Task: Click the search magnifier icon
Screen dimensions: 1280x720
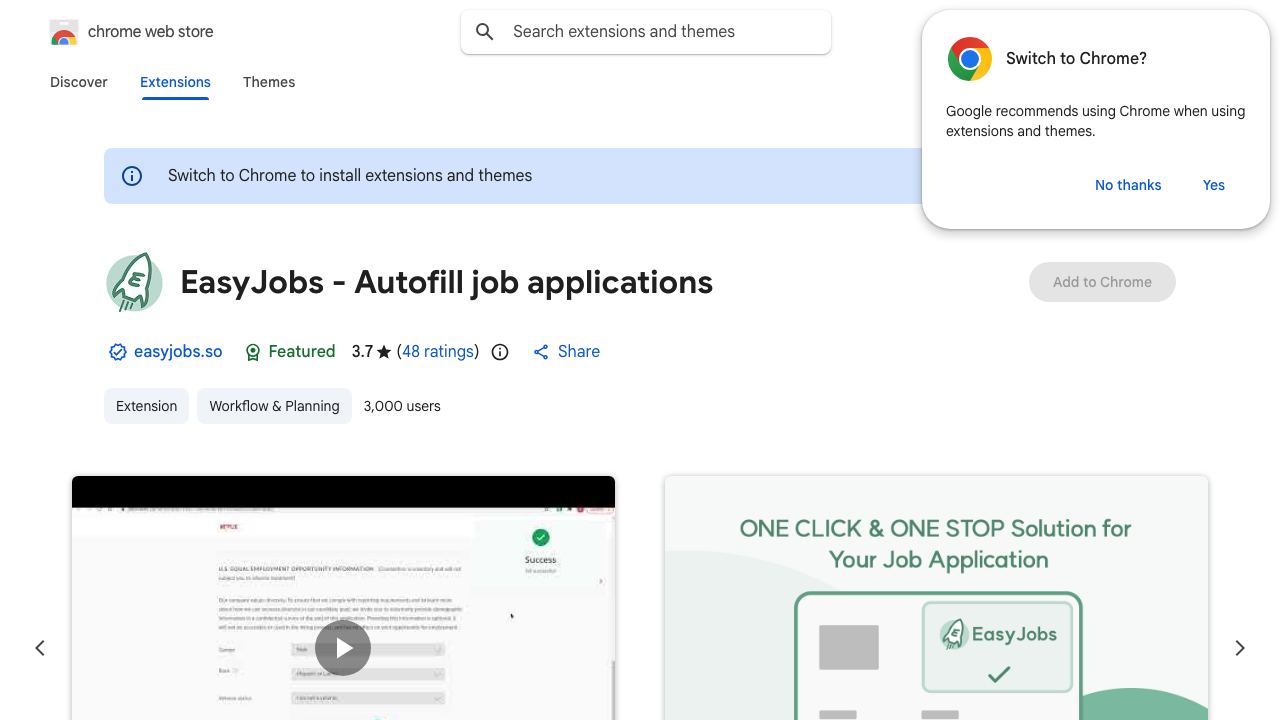Action: click(x=485, y=32)
